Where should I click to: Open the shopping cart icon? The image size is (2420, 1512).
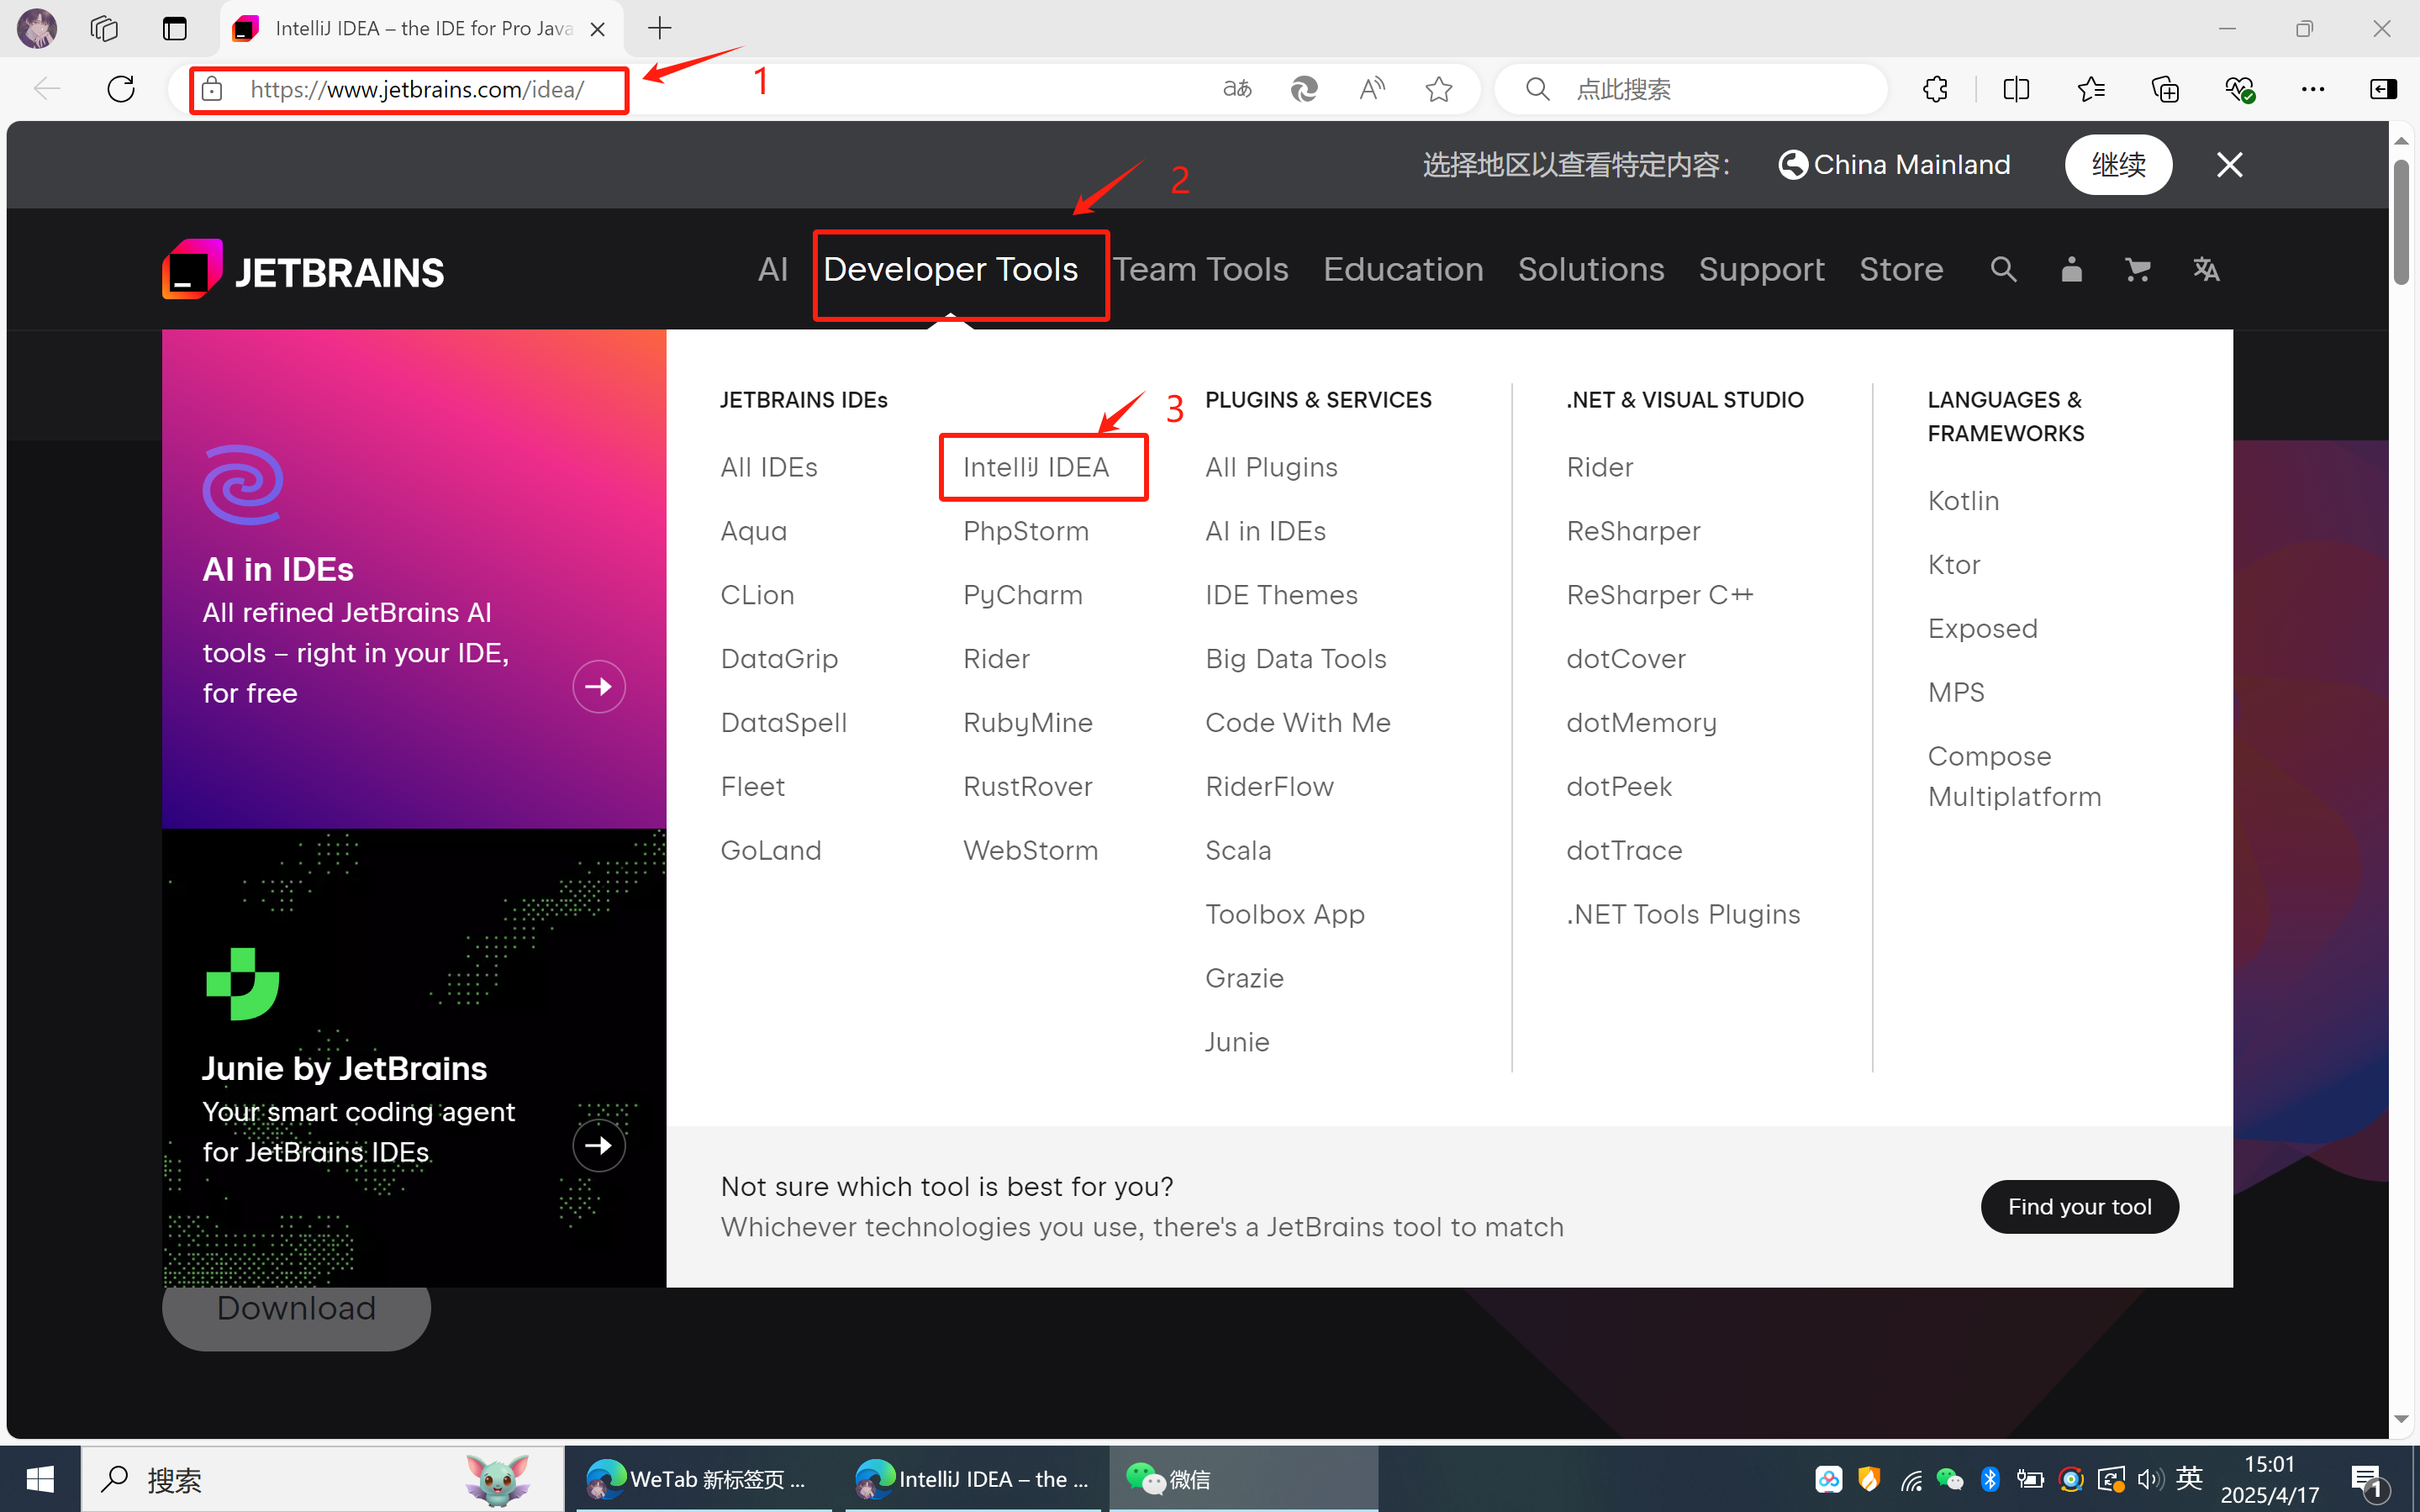click(2137, 269)
